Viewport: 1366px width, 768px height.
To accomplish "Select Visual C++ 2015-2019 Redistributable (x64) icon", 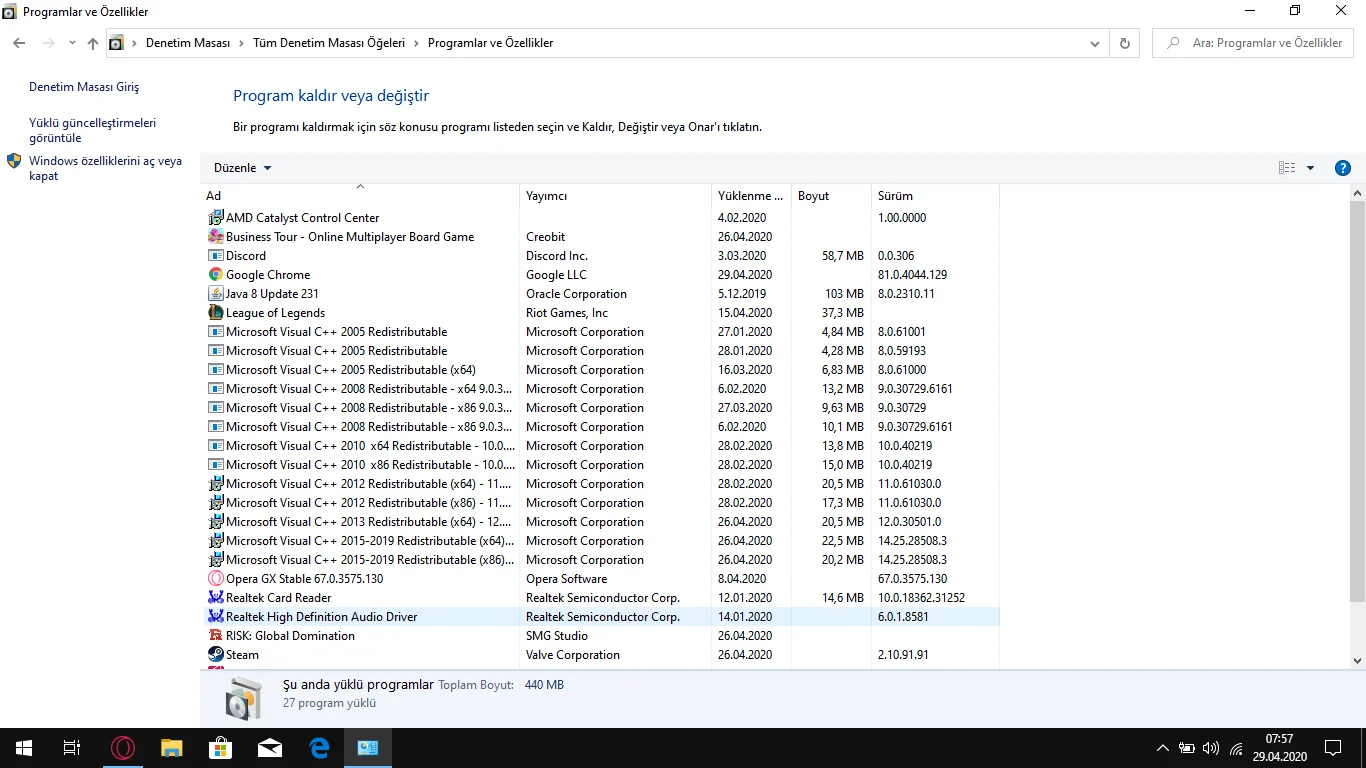I will [x=215, y=541].
